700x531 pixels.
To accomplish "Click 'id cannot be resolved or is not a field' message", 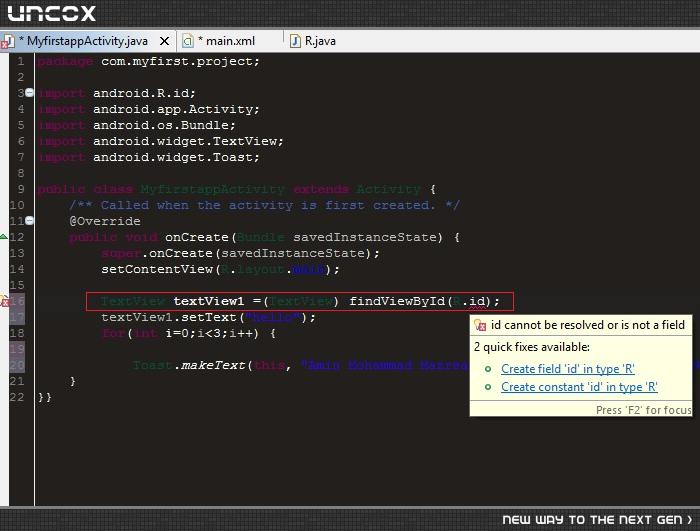I will coord(588,325).
